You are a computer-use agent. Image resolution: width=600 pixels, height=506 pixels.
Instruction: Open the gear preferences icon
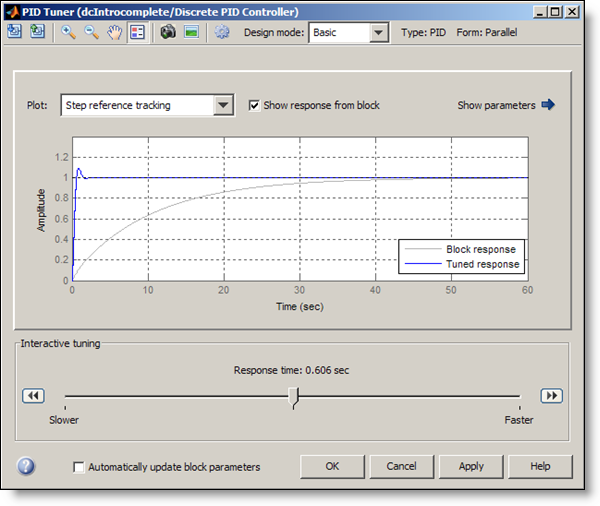click(x=222, y=32)
